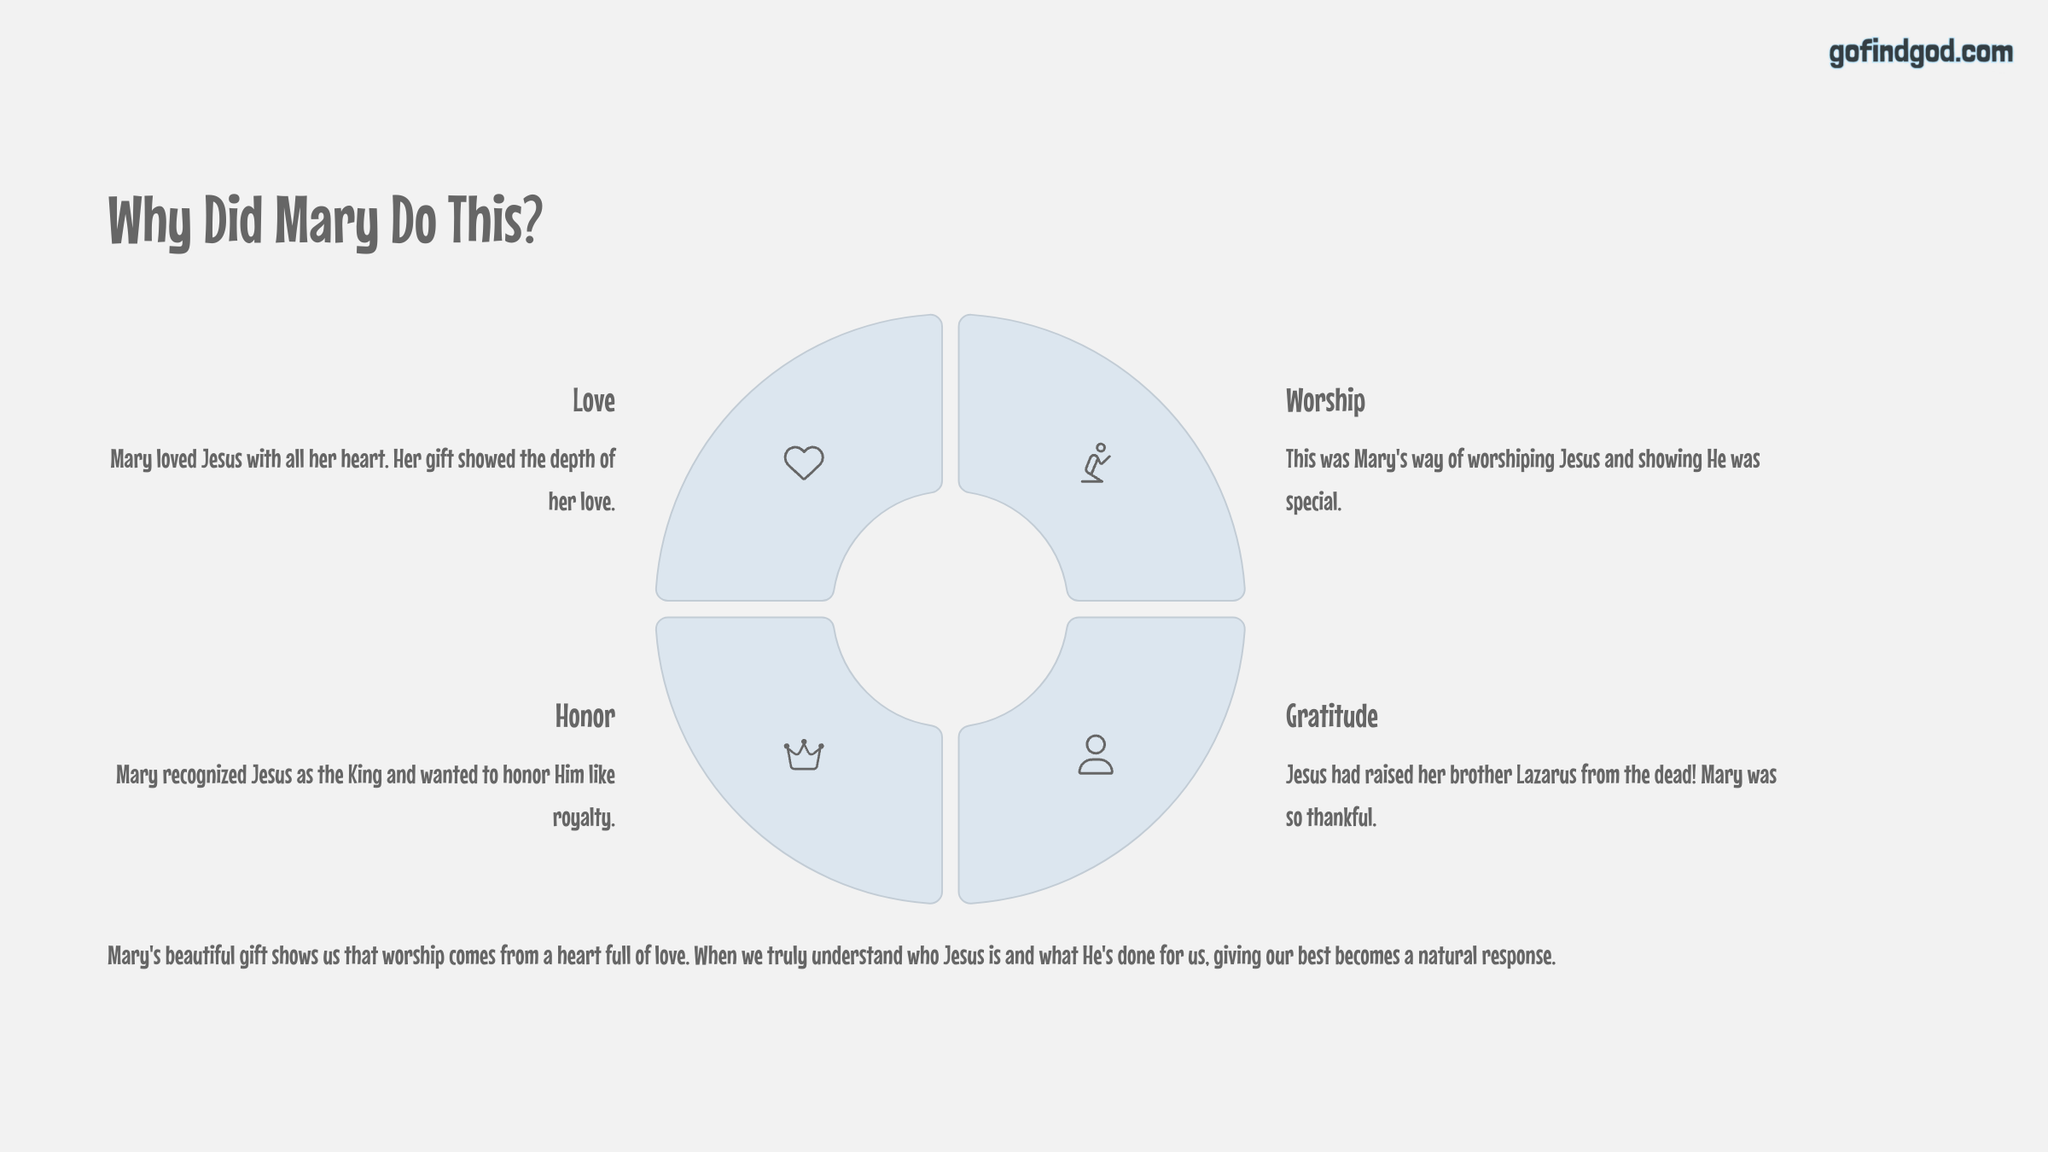The height and width of the screenshot is (1152, 2048).
Task: Click the empty center of the ring diagram
Action: tap(950, 609)
